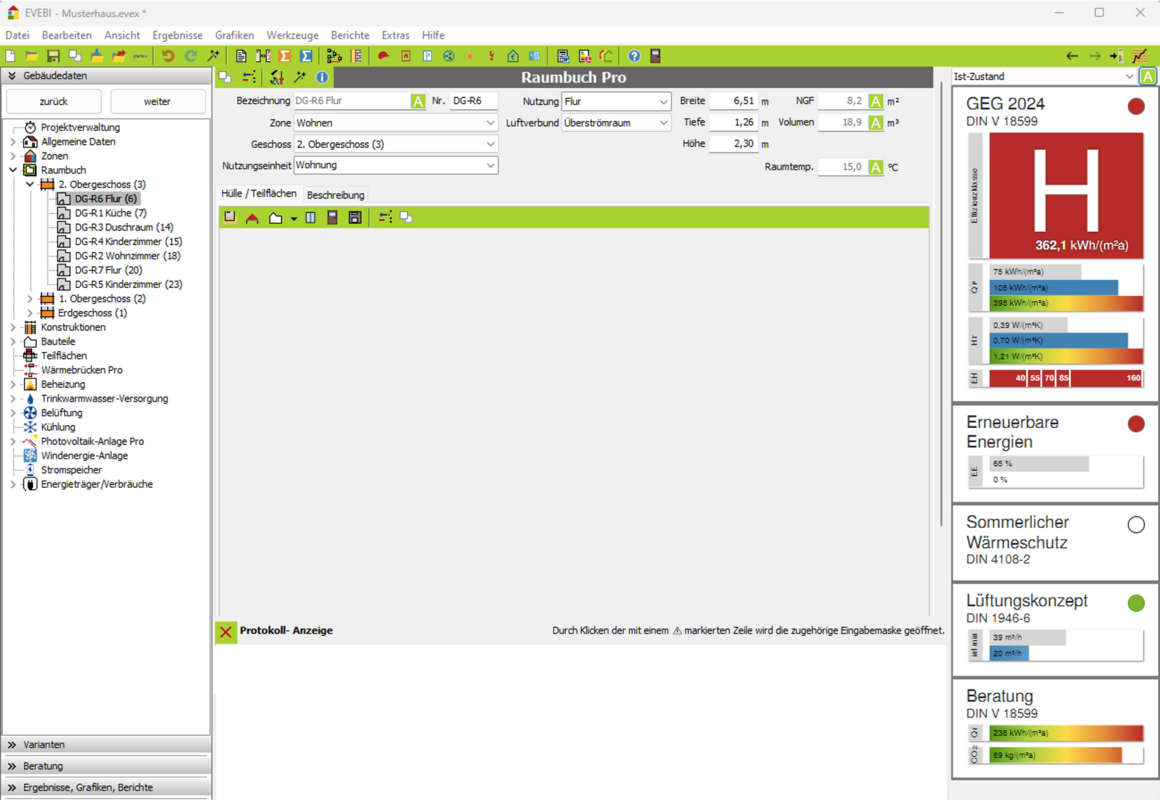Click the weiter button
The width and height of the screenshot is (1160, 800).
[x=157, y=101]
